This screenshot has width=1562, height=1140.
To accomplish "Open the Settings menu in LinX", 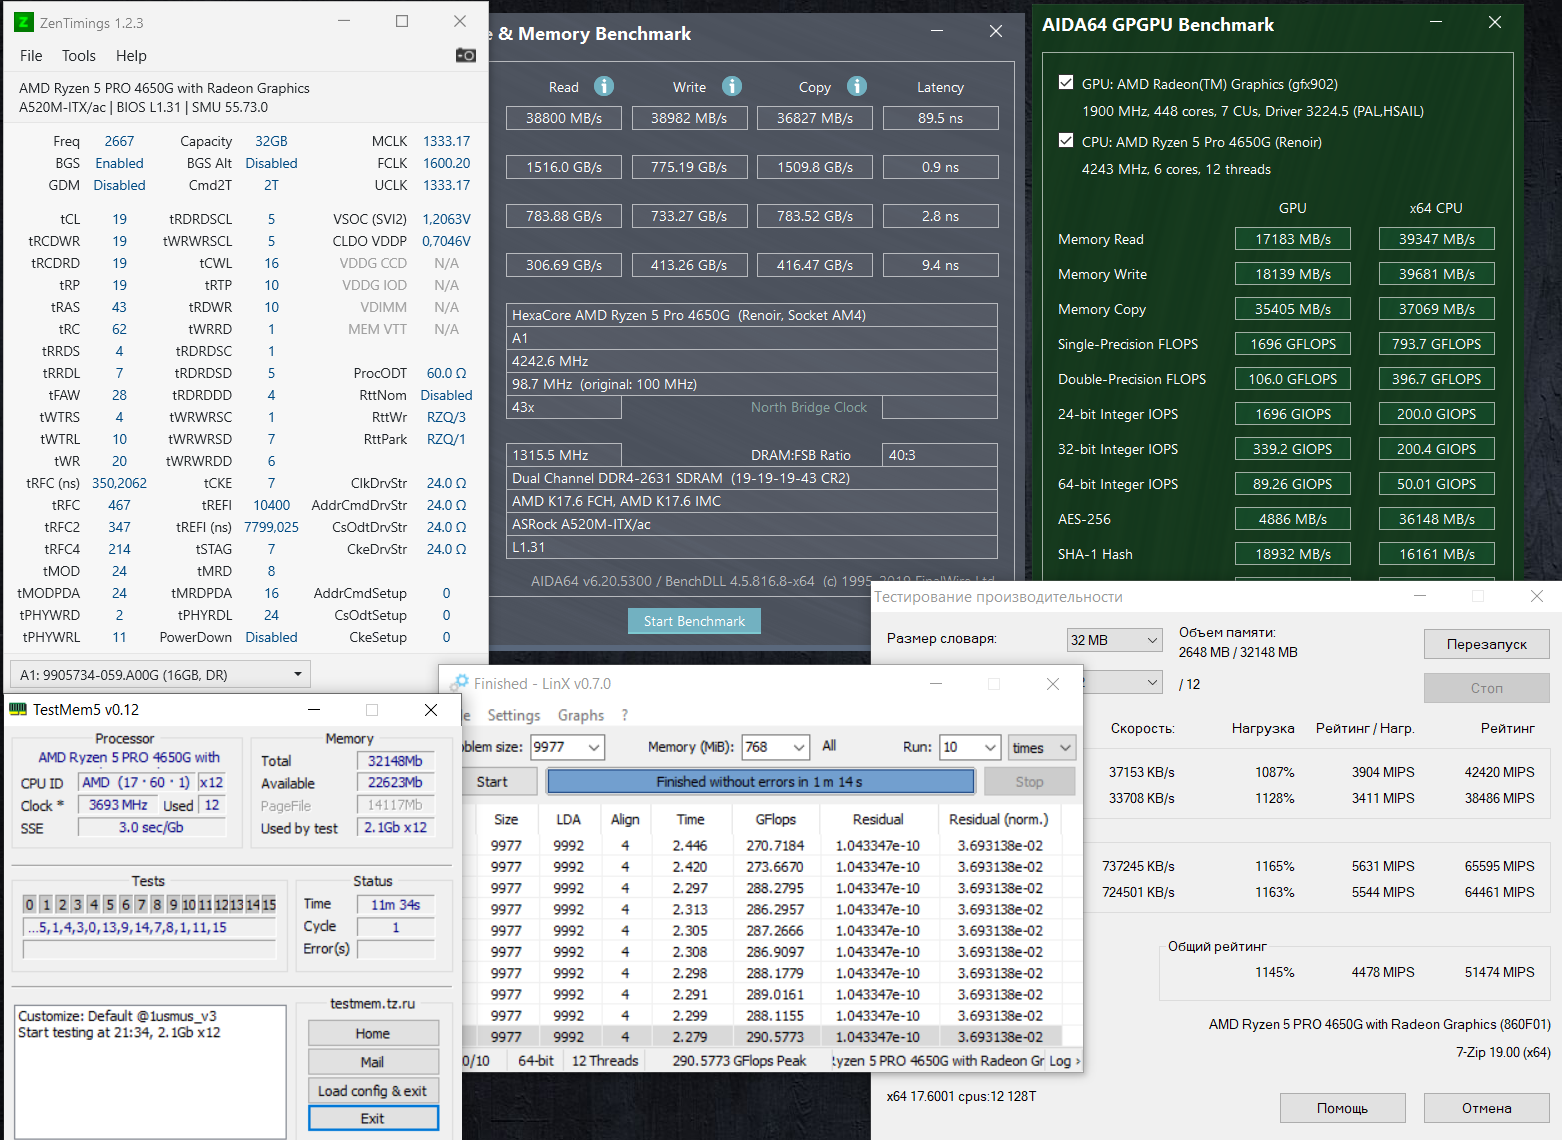I will point(514,715).
